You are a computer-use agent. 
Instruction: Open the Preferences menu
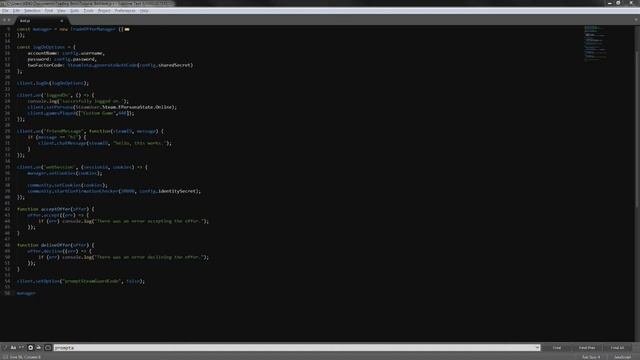point(125,11)
